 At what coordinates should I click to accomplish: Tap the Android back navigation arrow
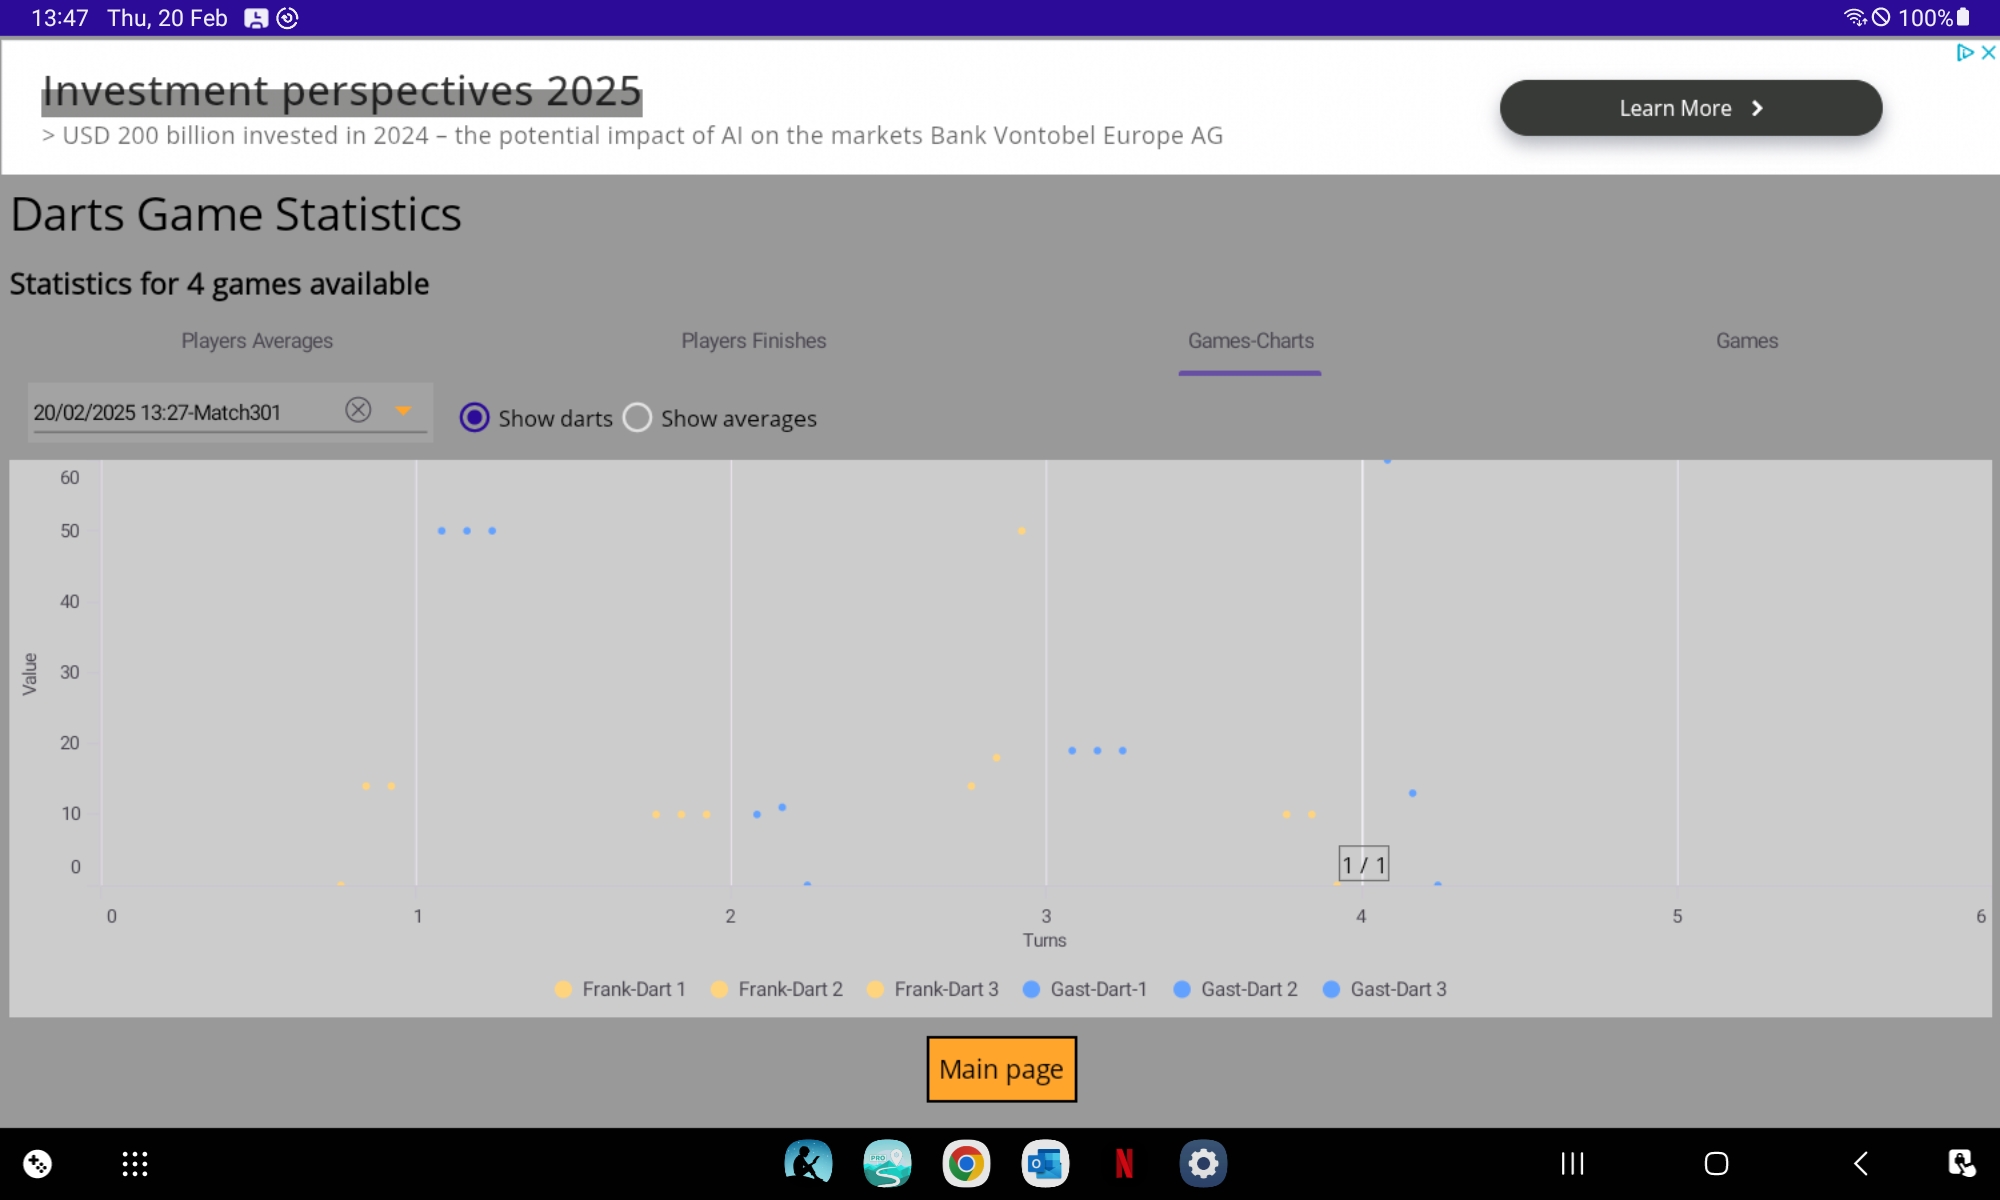tap(1860, 1163)
